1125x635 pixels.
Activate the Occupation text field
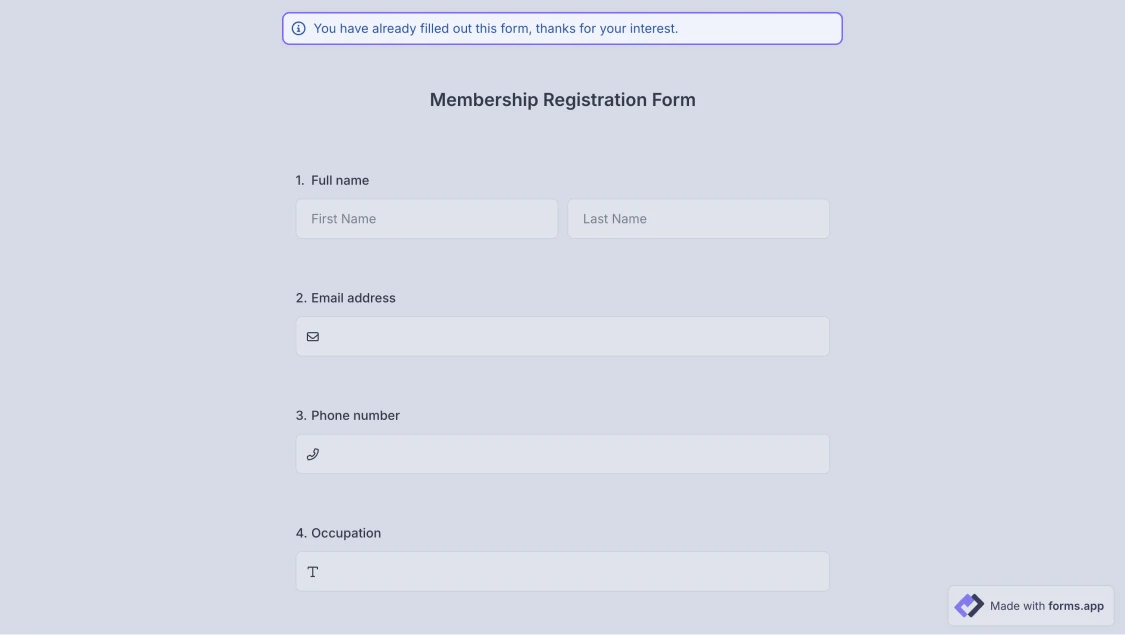click(570, 572)
